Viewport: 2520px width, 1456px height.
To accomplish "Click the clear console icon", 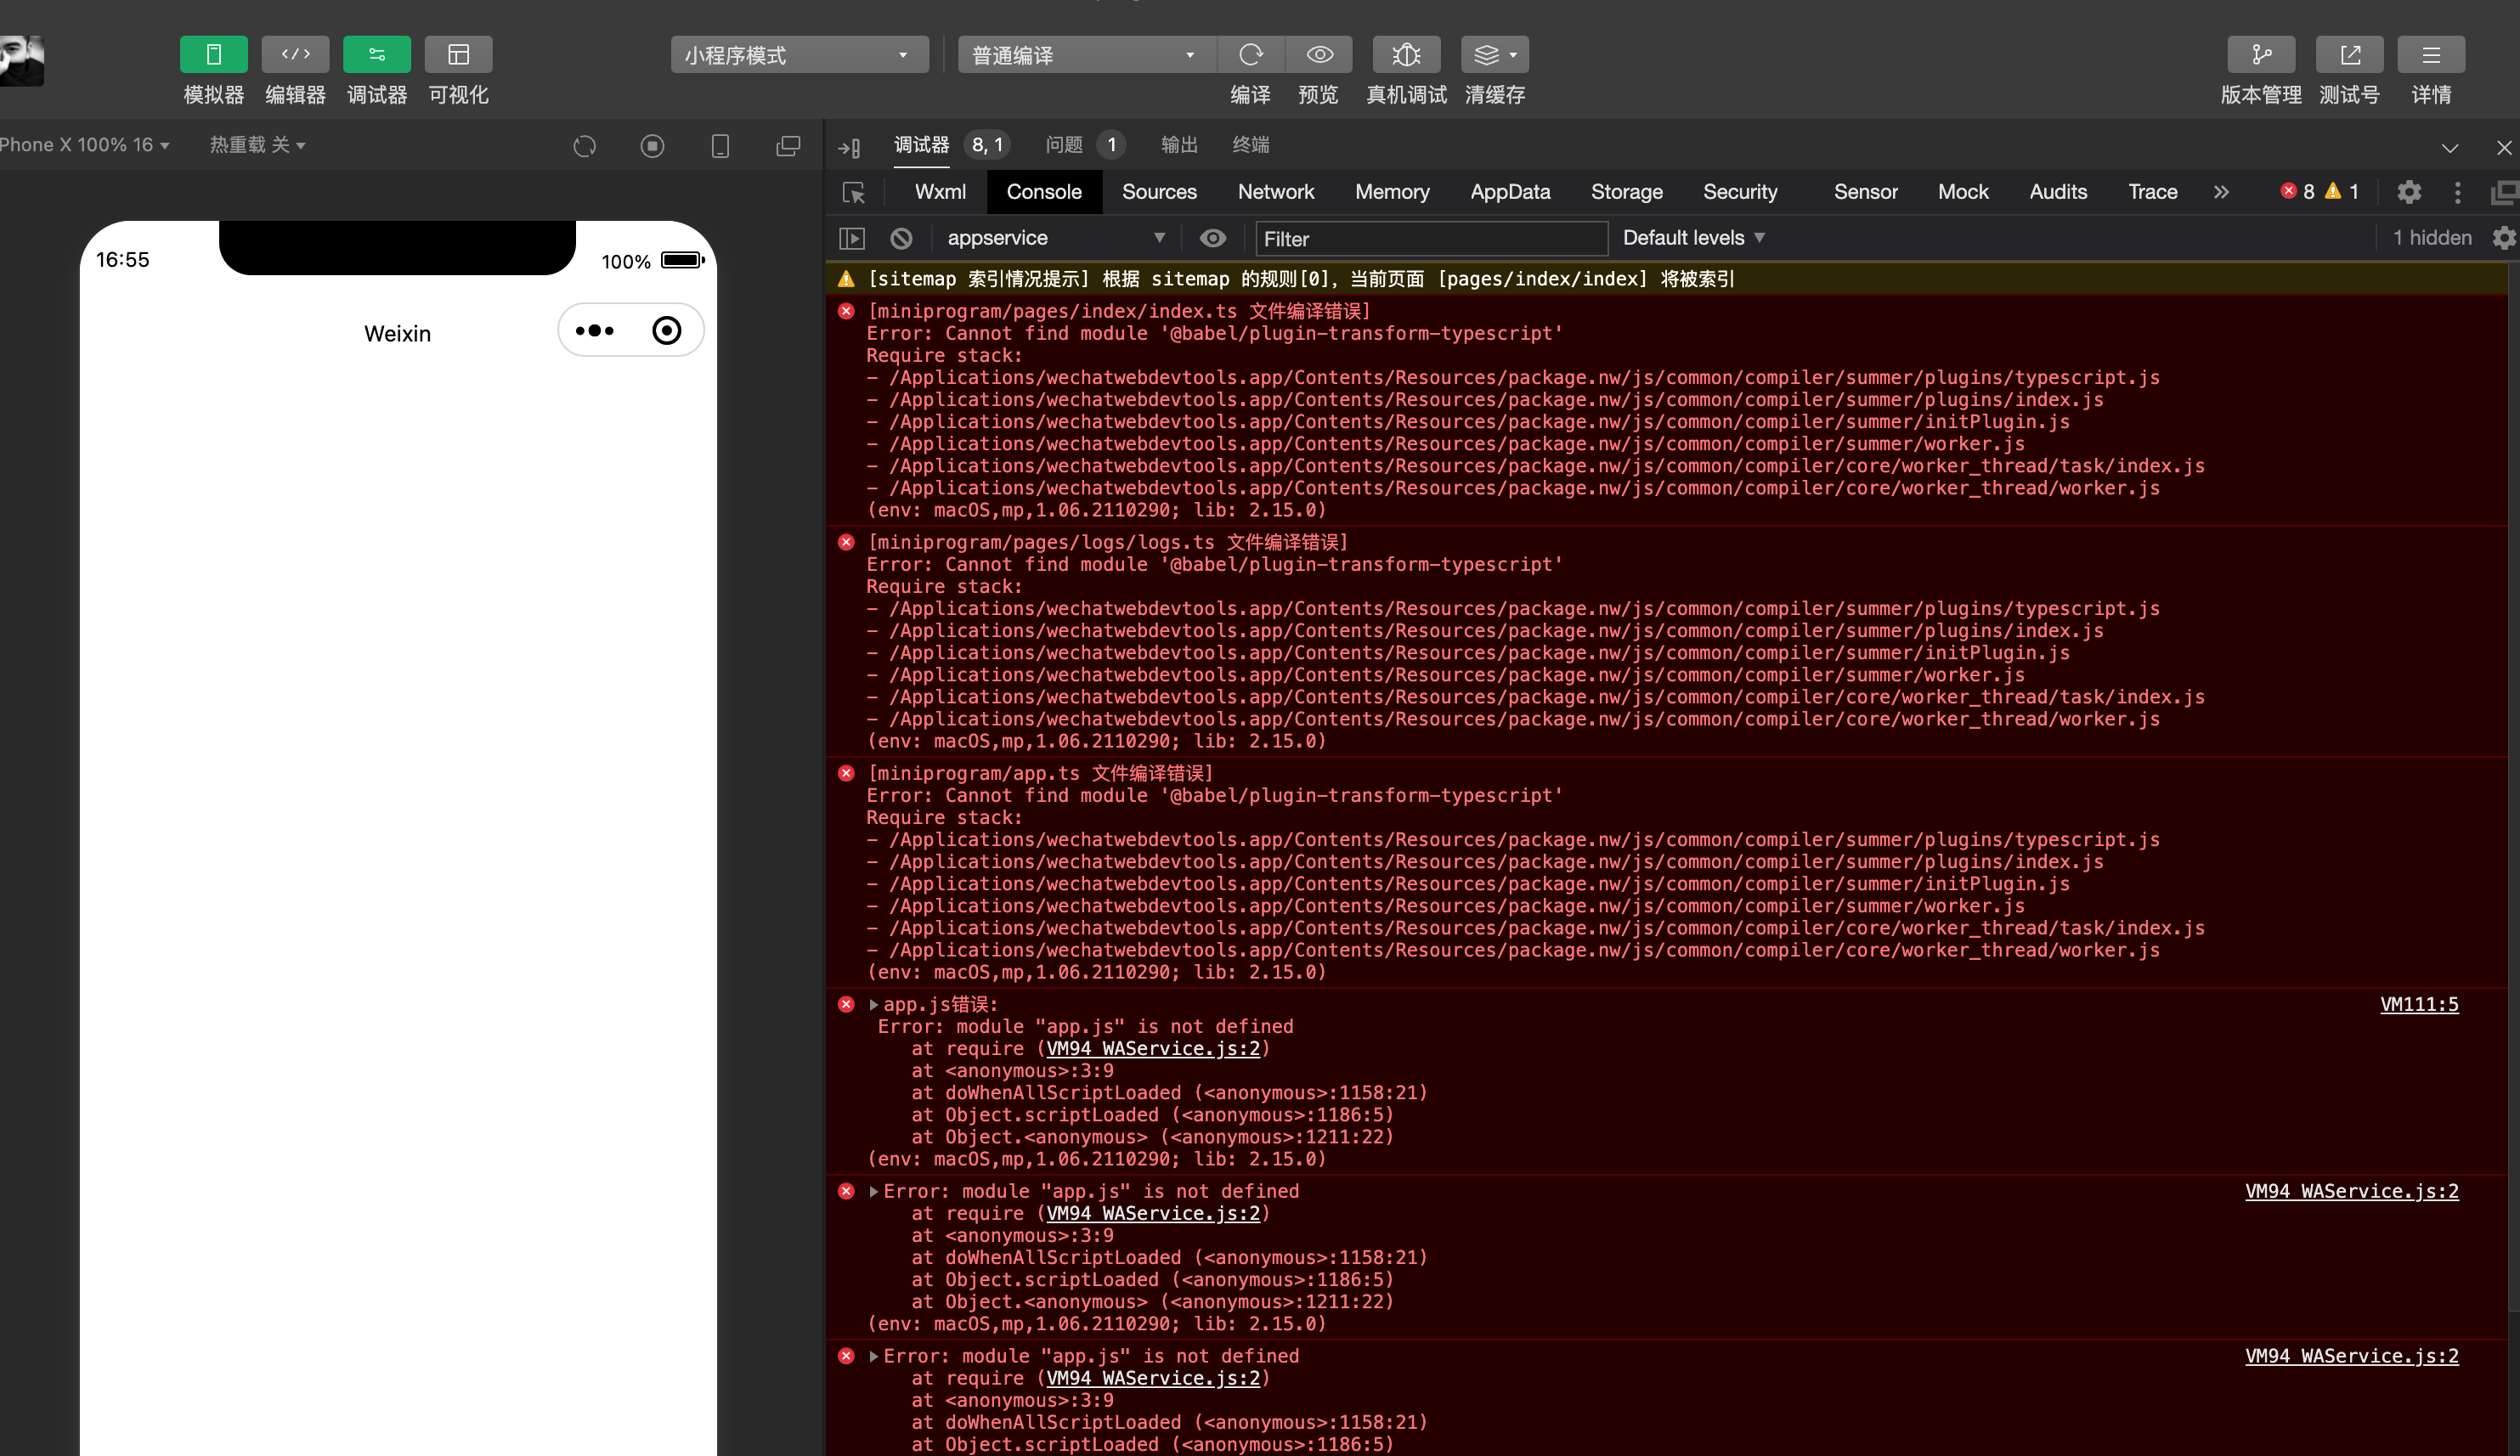I will (901, 238).
